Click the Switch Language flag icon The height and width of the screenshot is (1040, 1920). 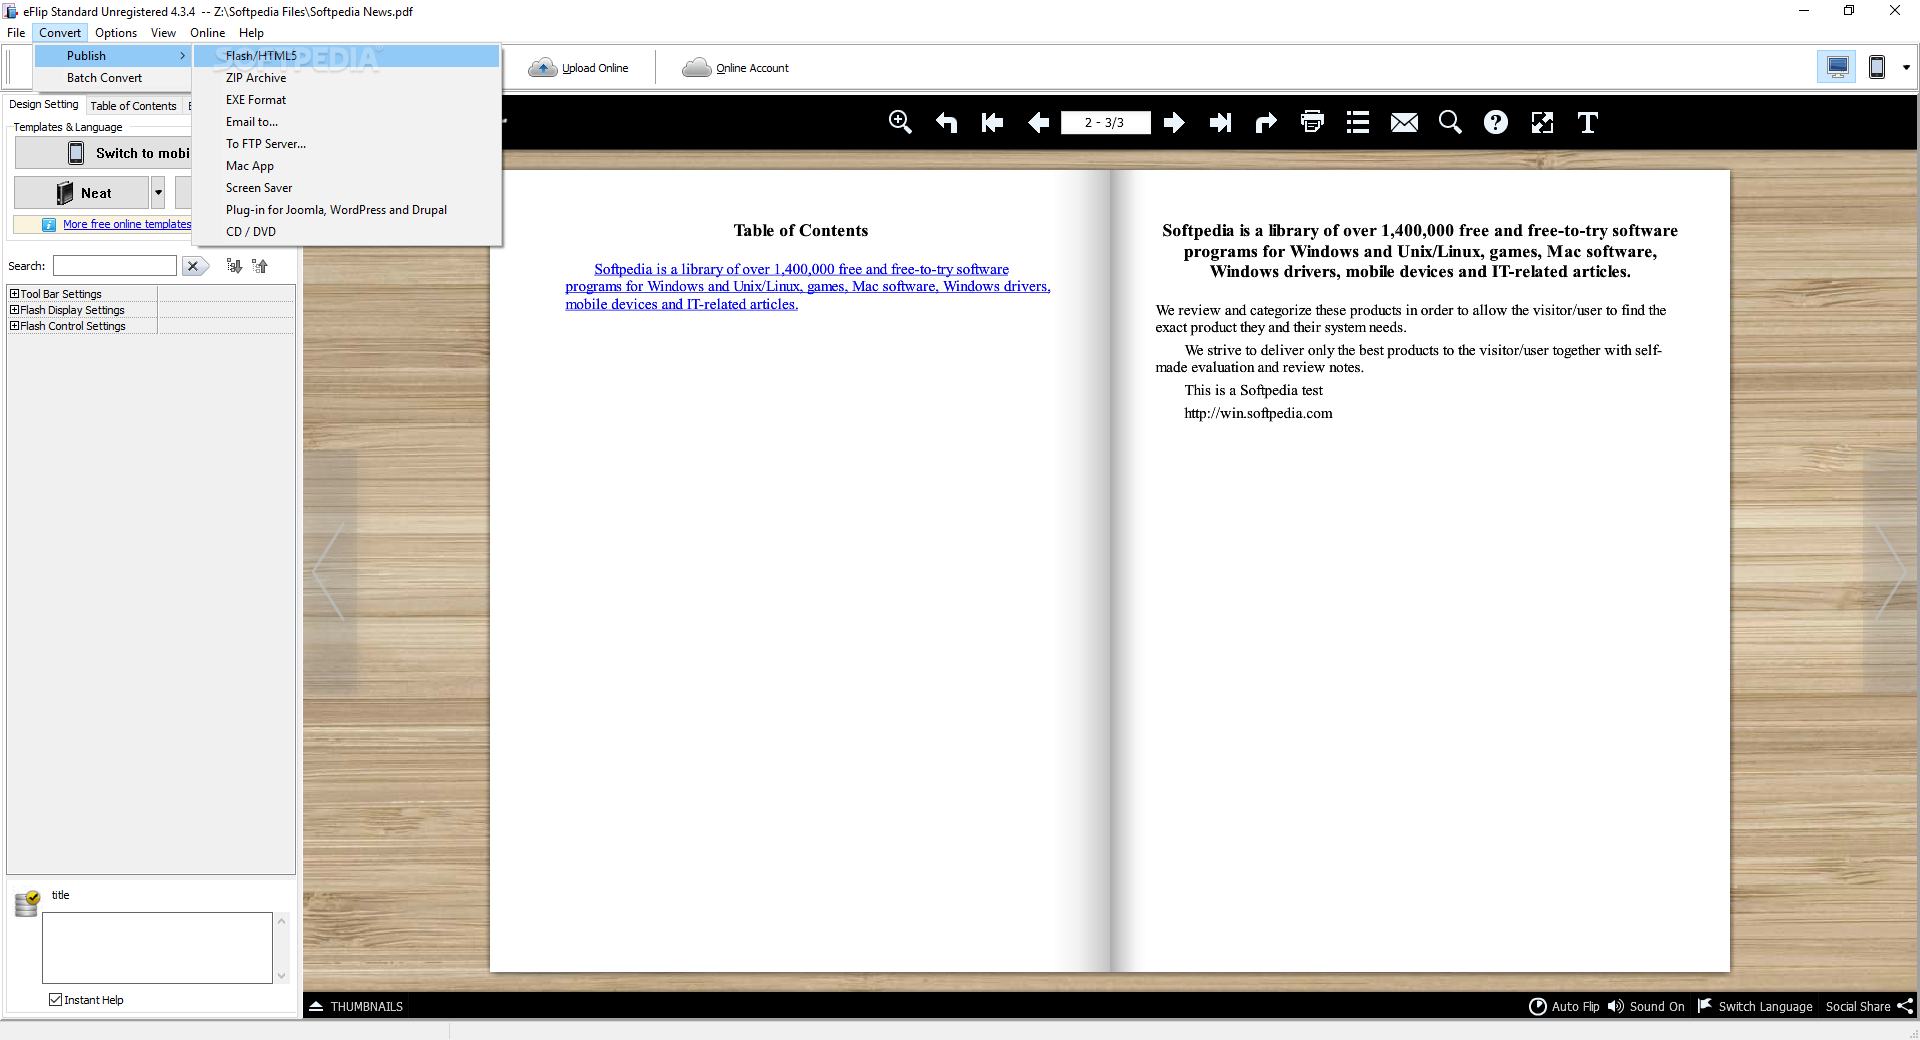(x=1705, y=1005)
